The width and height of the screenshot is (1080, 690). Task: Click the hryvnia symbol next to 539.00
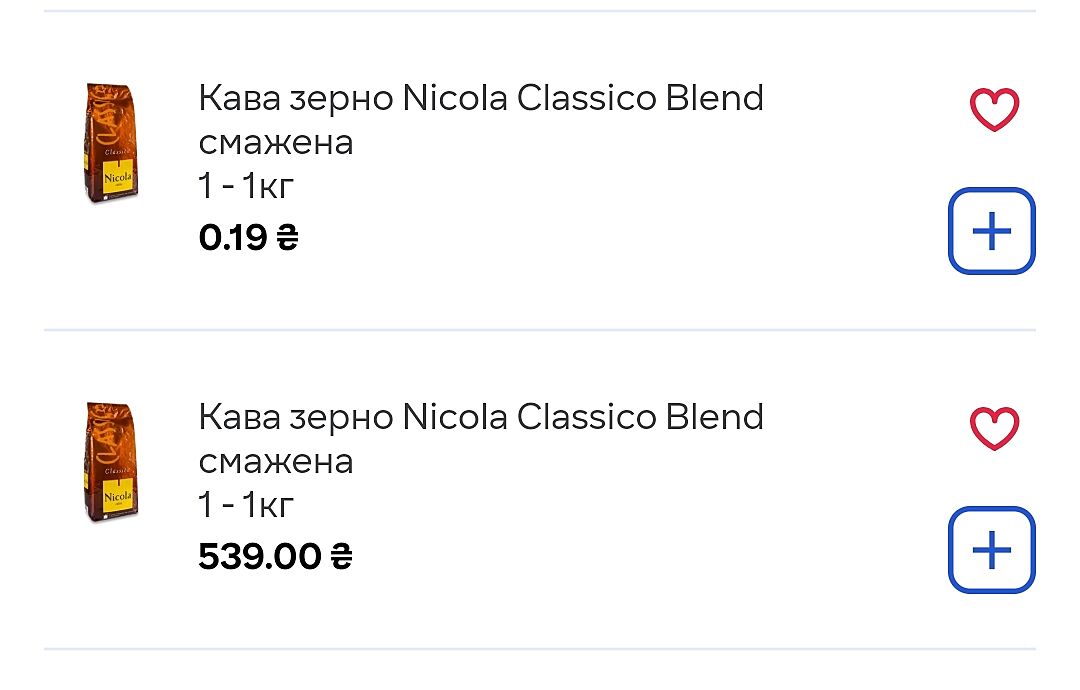[x=341, y=556]
